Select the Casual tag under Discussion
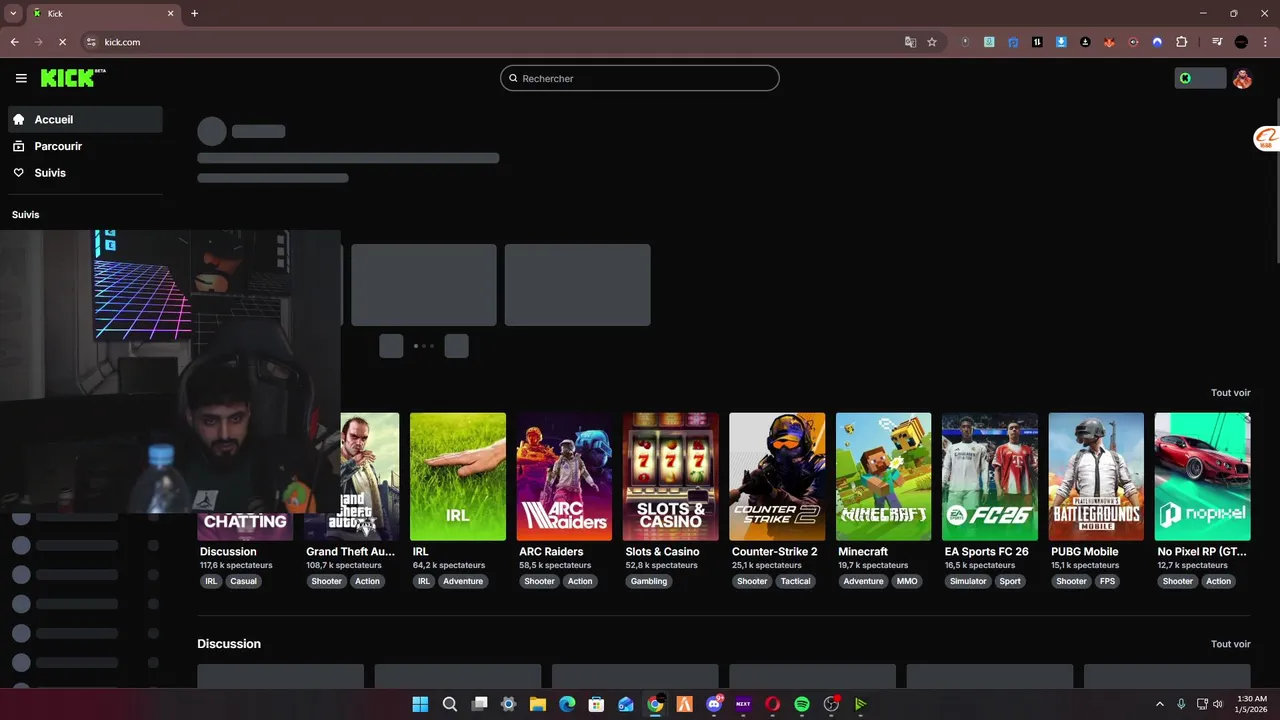 pyautogui.click(x=243, y=581)
